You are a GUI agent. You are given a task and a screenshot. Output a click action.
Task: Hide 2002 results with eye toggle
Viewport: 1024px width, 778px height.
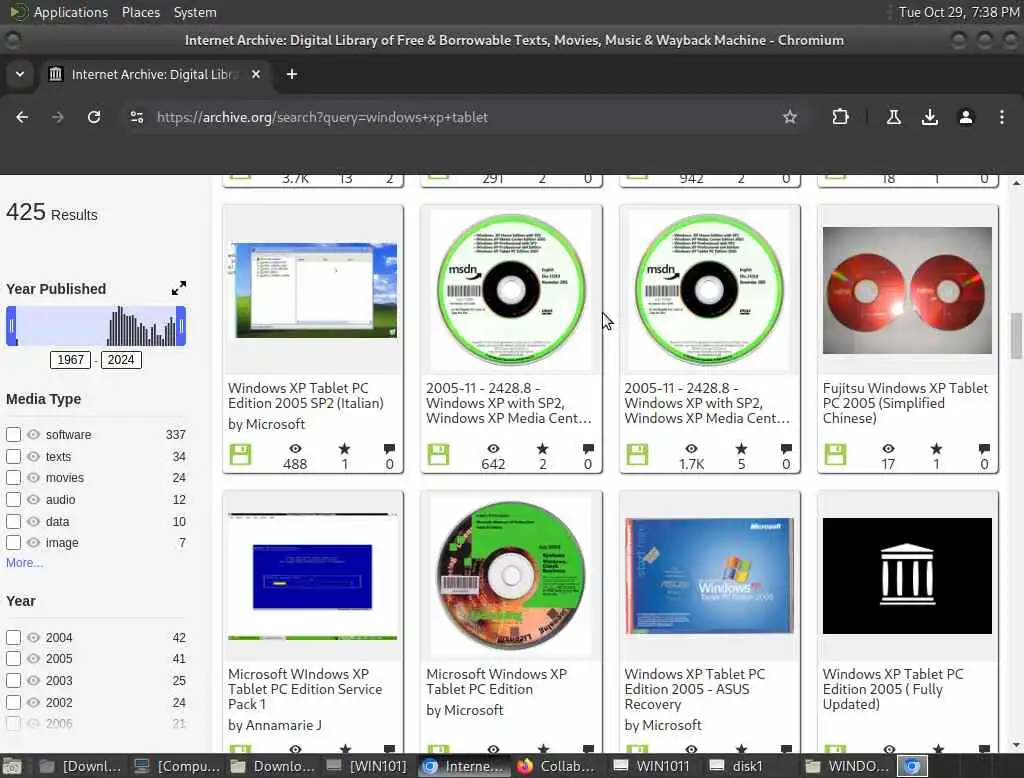click(x=33, y=702)
